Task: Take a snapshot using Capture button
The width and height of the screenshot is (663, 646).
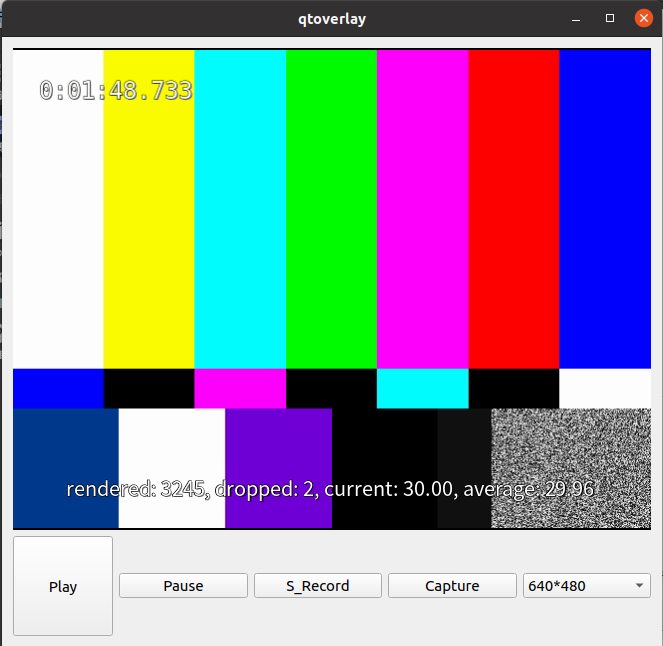Action: click(452, 586)
